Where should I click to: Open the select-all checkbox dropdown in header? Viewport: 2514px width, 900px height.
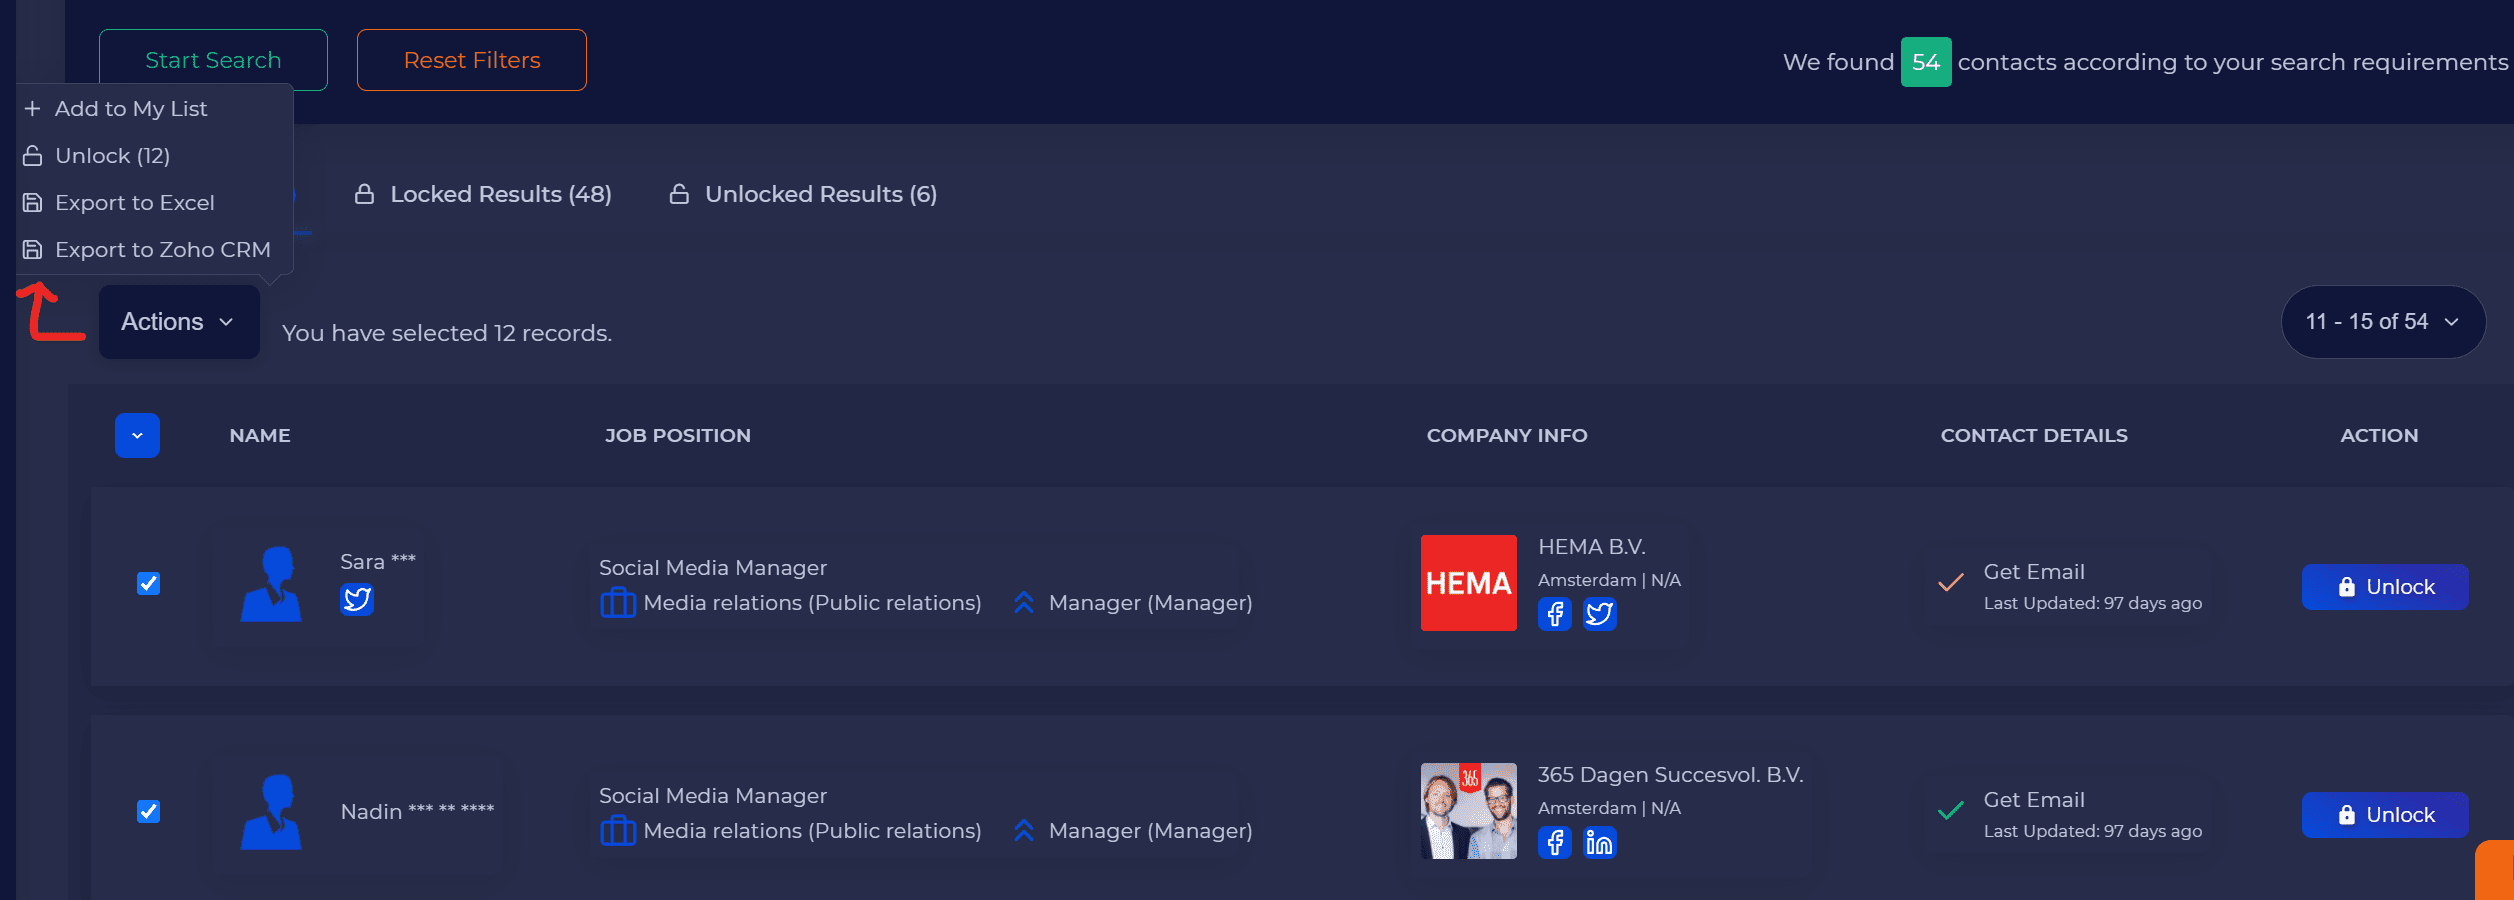coord(137,436)
